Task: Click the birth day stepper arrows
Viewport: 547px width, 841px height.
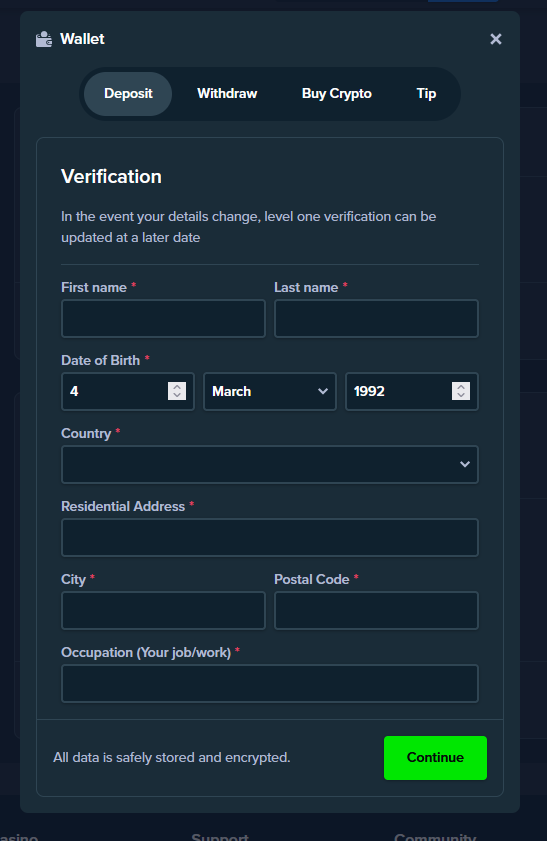Action: click(x=177, y=391)
